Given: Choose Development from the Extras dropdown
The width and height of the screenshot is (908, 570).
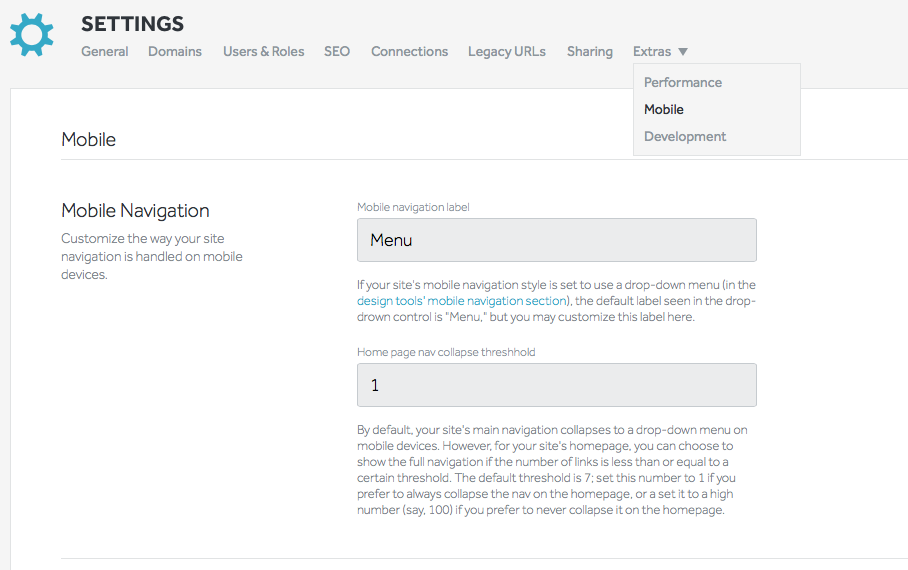Looking at the screenshot, I should (x=685, y=136).
